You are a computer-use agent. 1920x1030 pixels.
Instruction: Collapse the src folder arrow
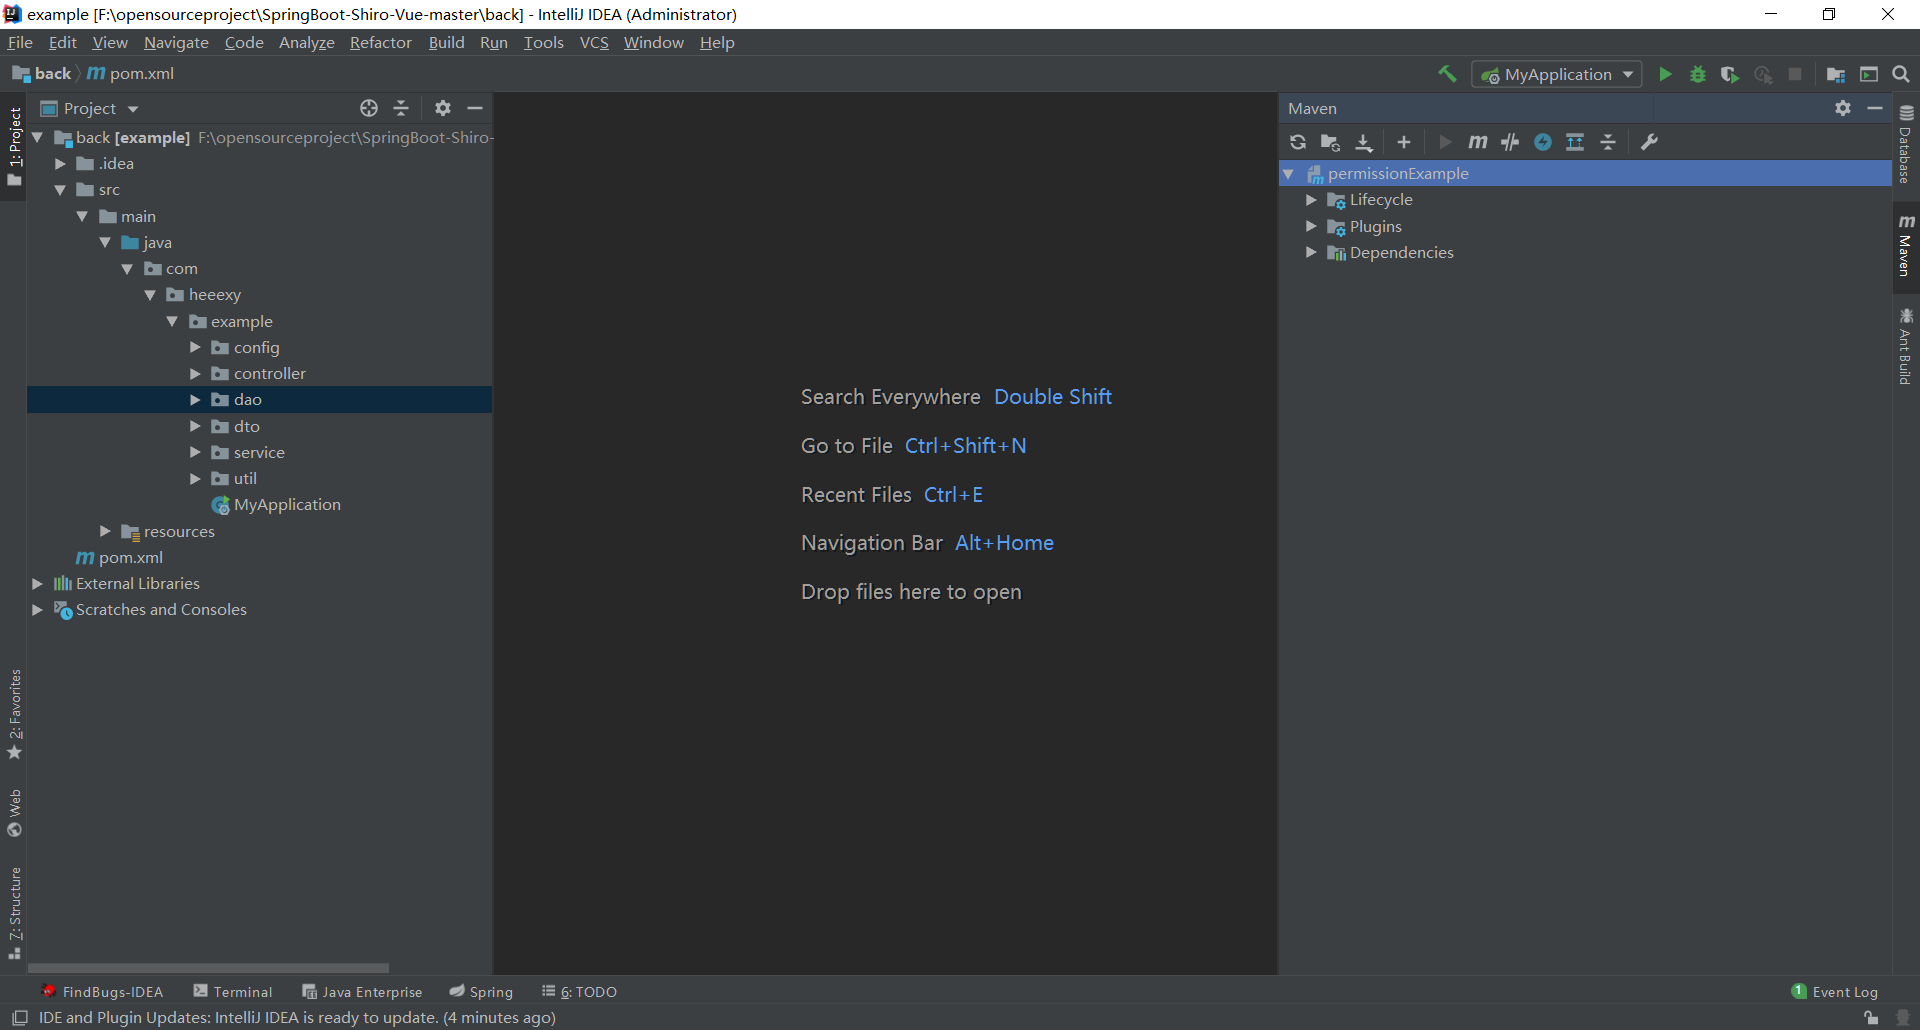[x=60, y=190]
